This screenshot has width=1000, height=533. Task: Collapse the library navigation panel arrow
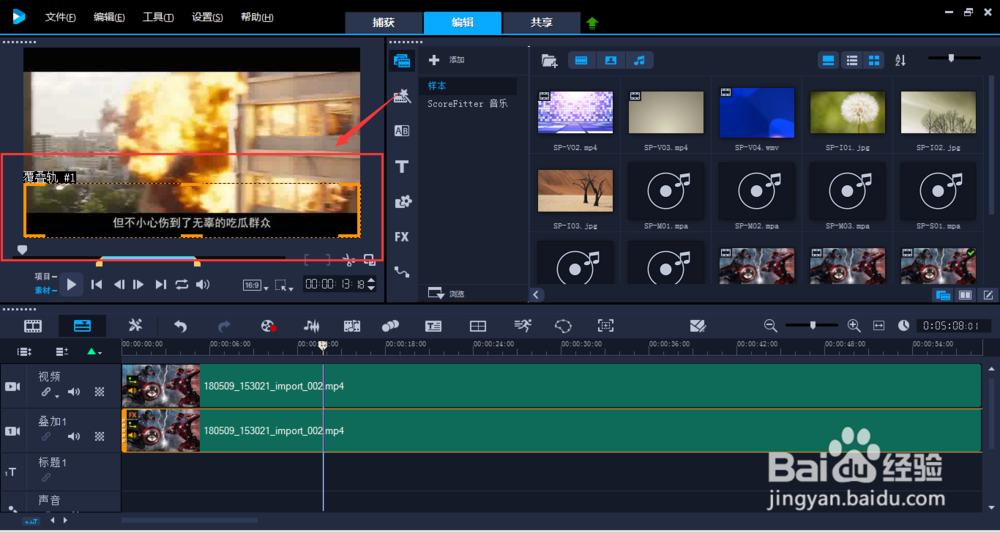[x=536, y=295]
